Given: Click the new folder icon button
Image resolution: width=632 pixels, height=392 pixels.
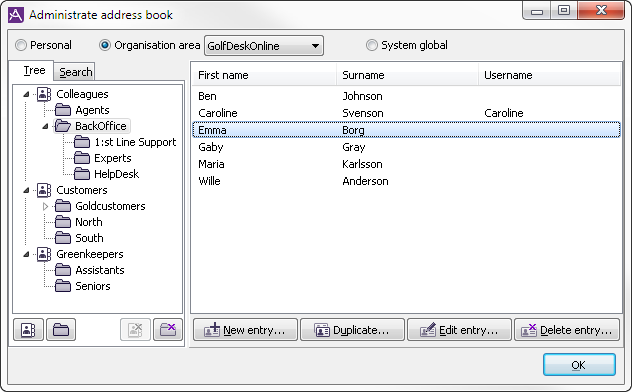Looking at the screenshot, I should point(61,330).
